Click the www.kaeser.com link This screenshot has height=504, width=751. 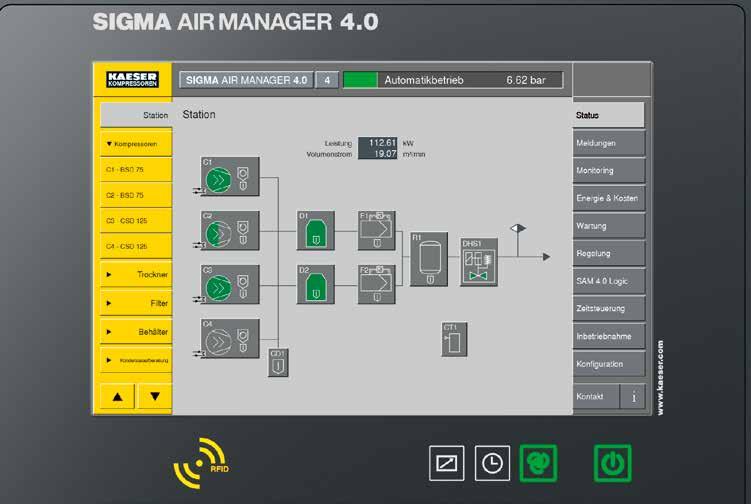pyautogui.click(x=660, y=378)
